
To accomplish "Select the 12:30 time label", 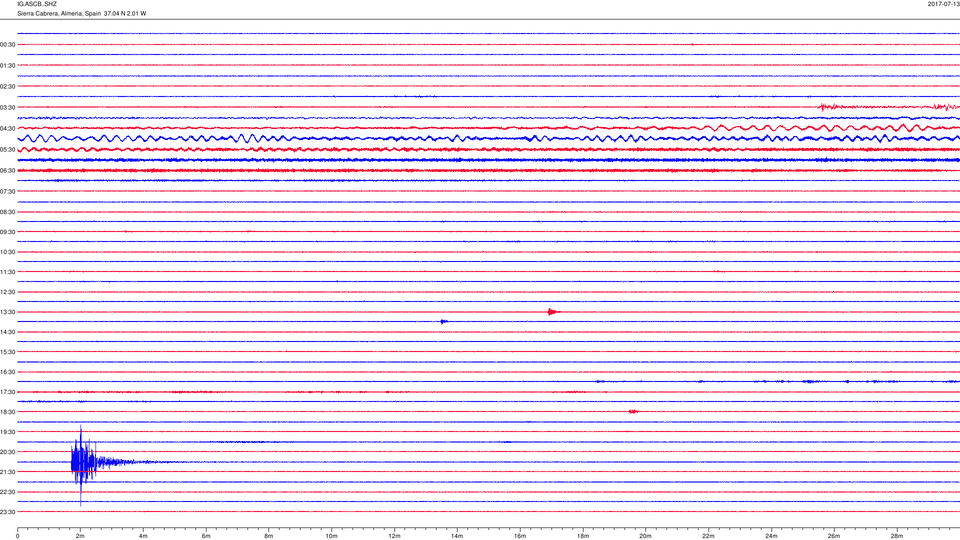I will click(x=8, y=292).
